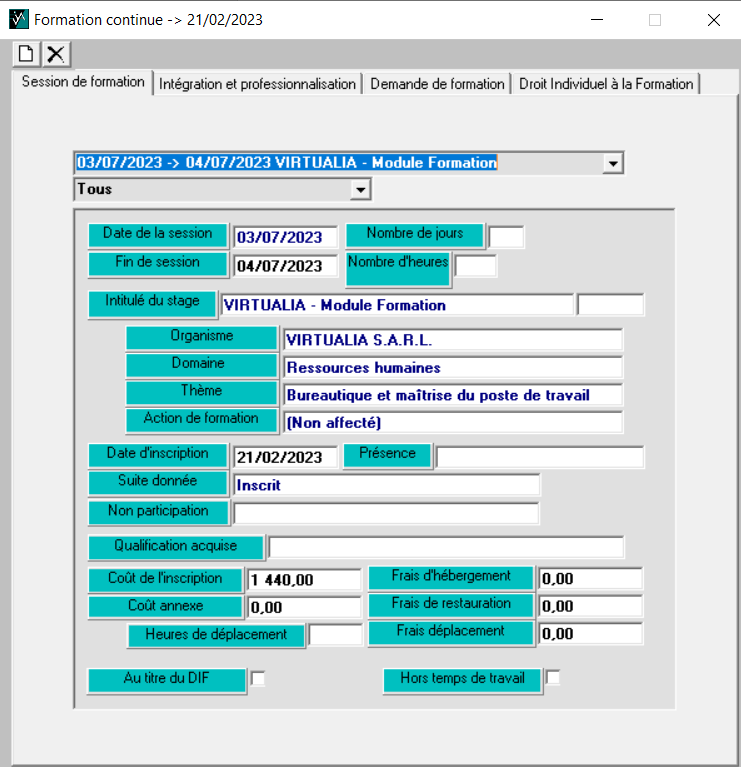The image size is (741, 767).
Task: Click the application logo in title bar
Action: 18,19
